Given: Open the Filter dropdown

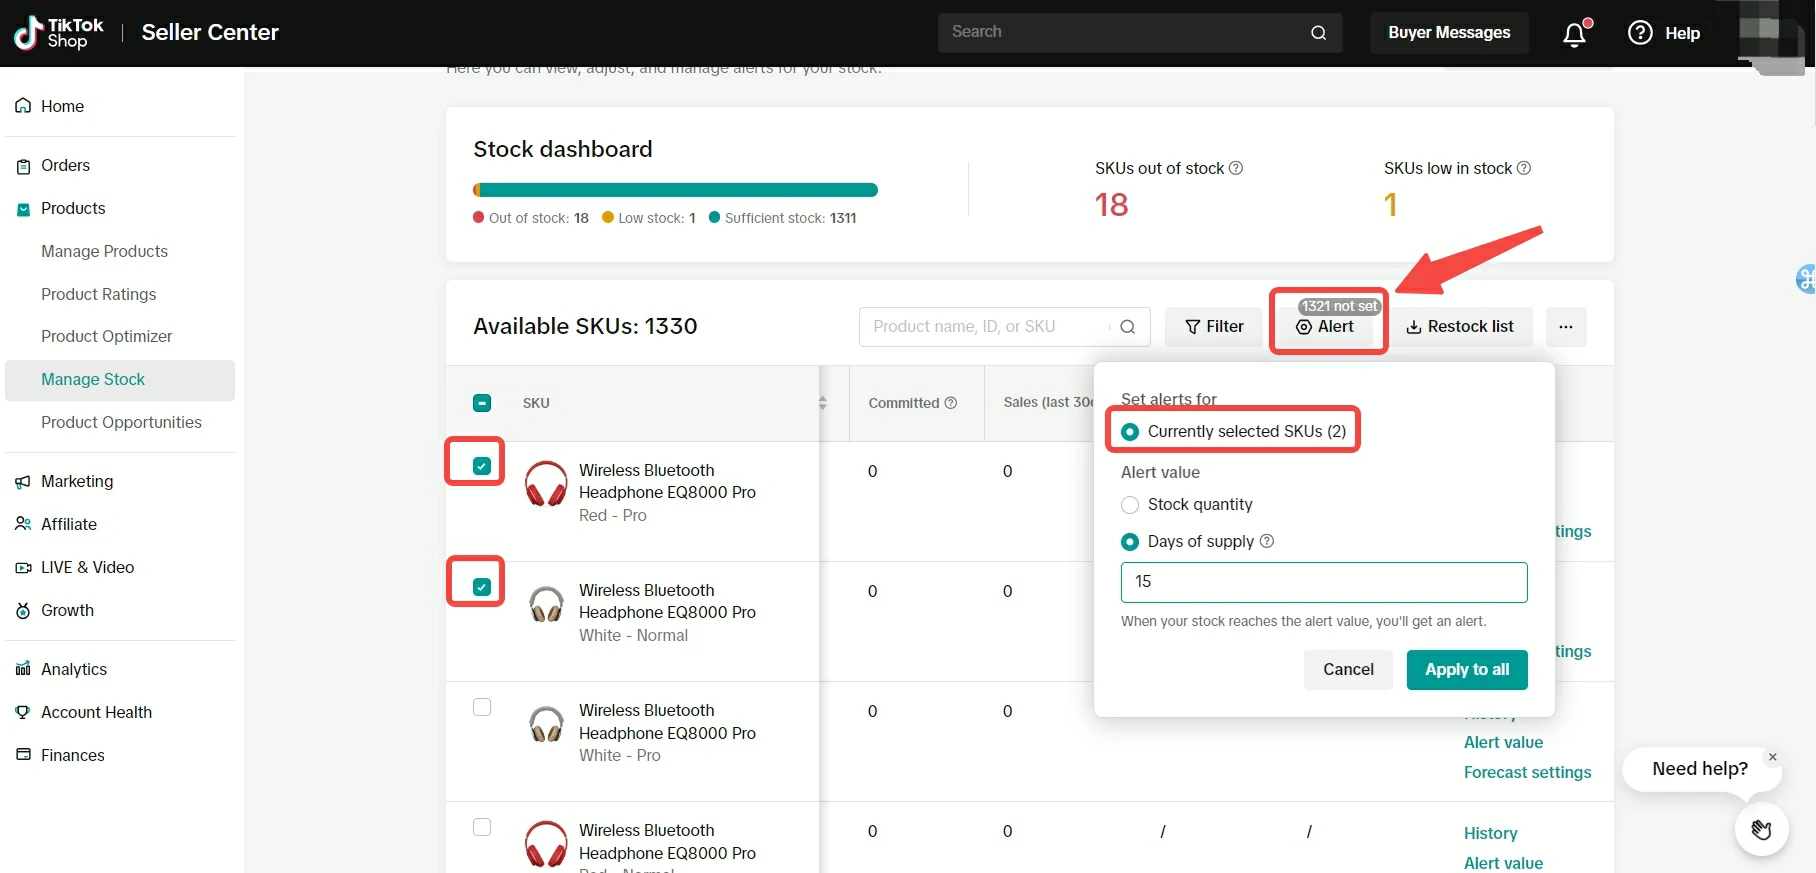Looking at the screenshot, I should [x=1214, y=327].
